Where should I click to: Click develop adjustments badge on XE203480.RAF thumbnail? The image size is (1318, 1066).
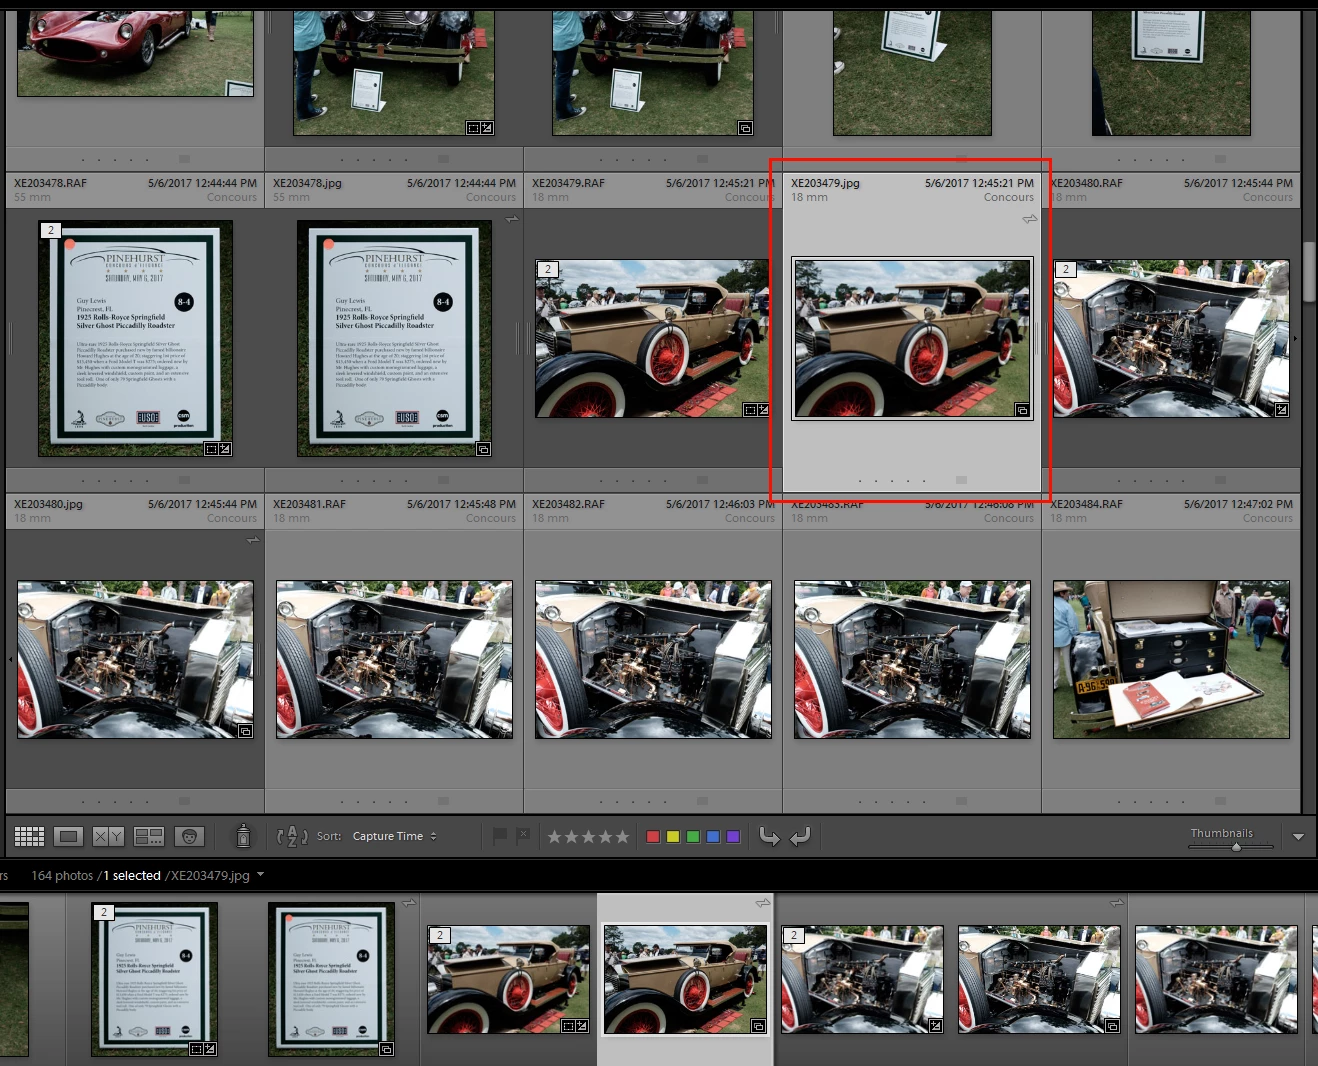point(1281,410)
